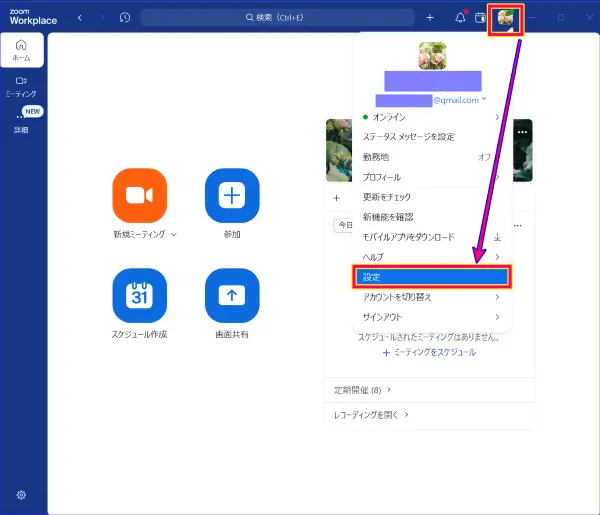Click the large profile picture in menu
This screenshot has width=600, height=515.
pyautogui.click(x=432, y=56)
